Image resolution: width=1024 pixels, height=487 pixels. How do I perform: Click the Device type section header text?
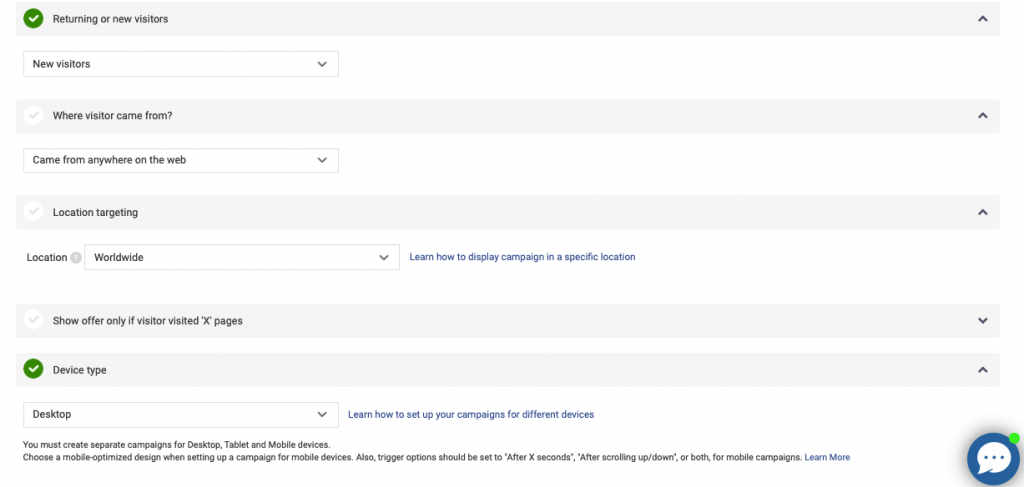80,370
